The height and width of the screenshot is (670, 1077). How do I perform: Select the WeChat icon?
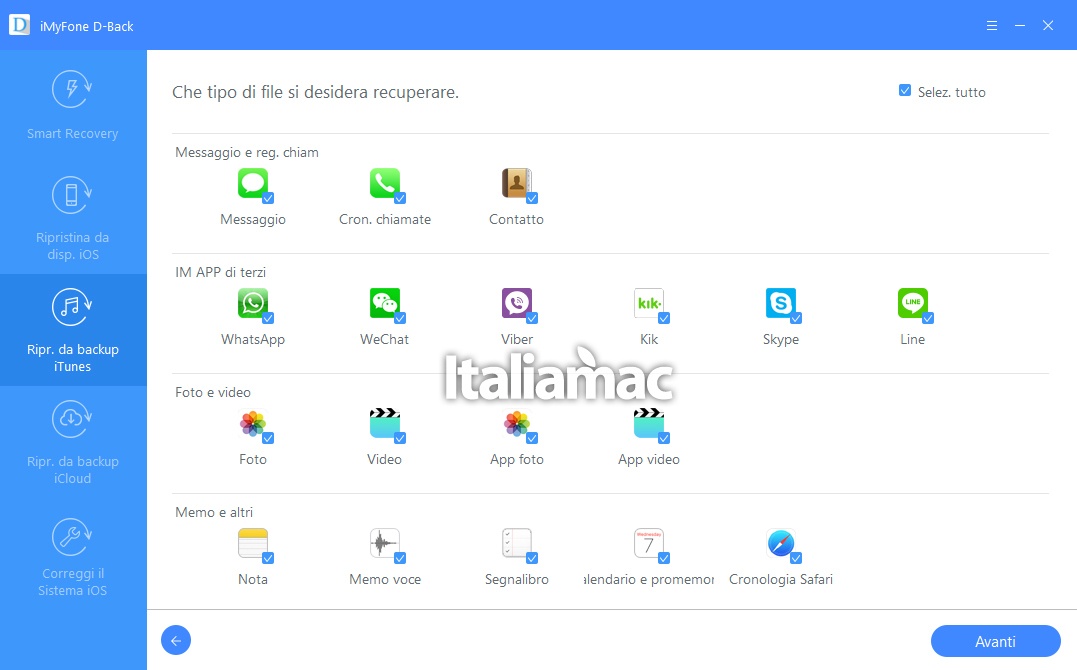pos(385,303)
